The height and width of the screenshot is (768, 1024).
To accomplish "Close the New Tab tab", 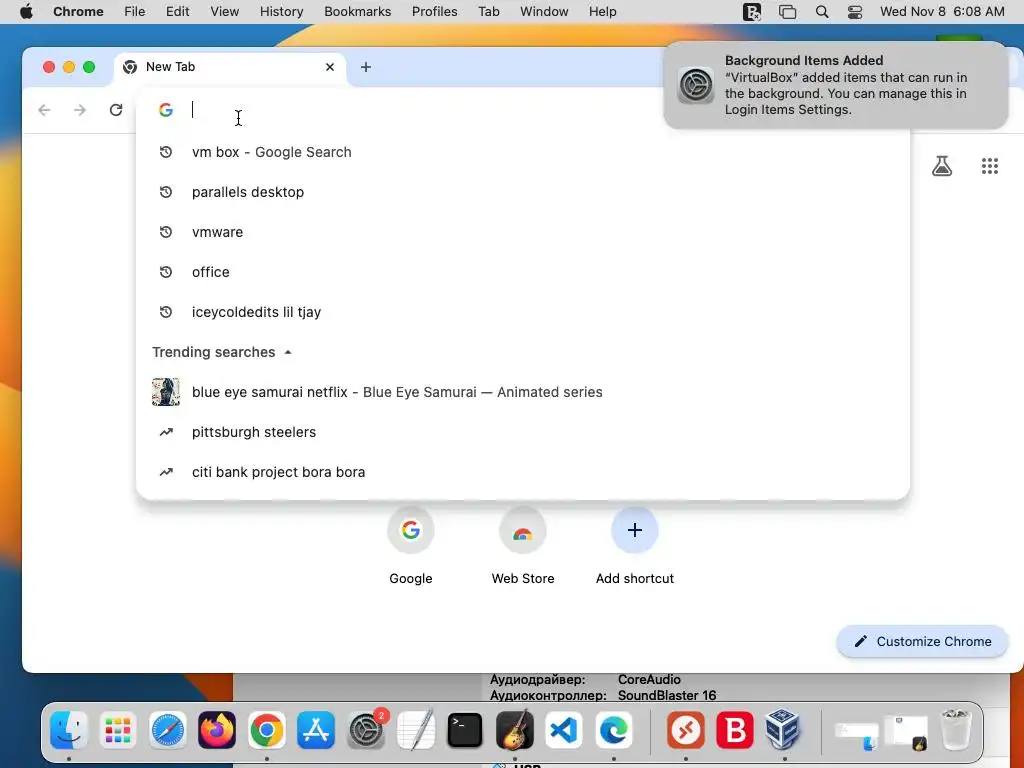I will [x=330, y=67].
